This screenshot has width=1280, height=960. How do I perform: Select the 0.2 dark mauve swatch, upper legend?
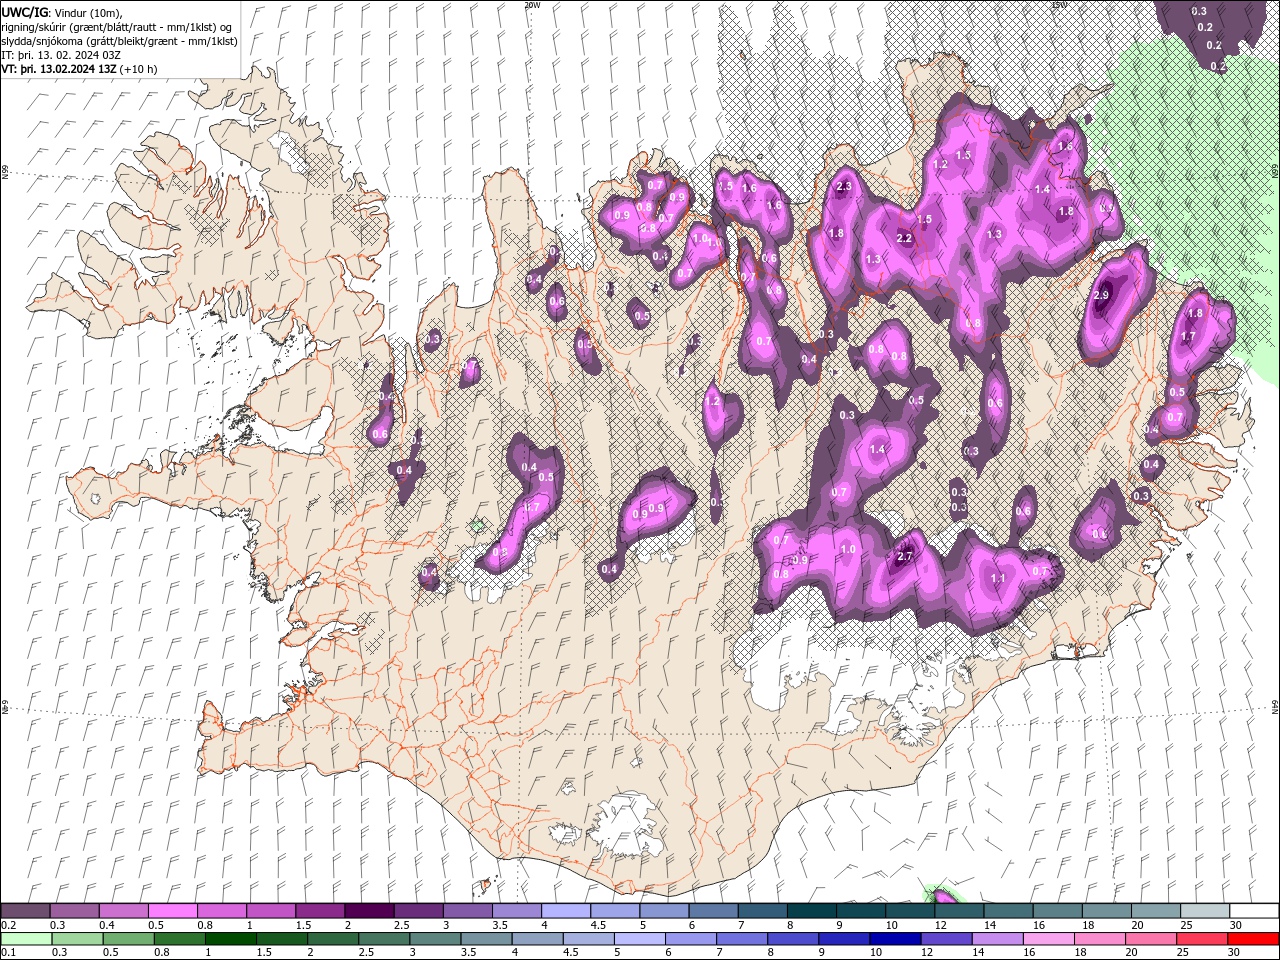coord(25,911)
